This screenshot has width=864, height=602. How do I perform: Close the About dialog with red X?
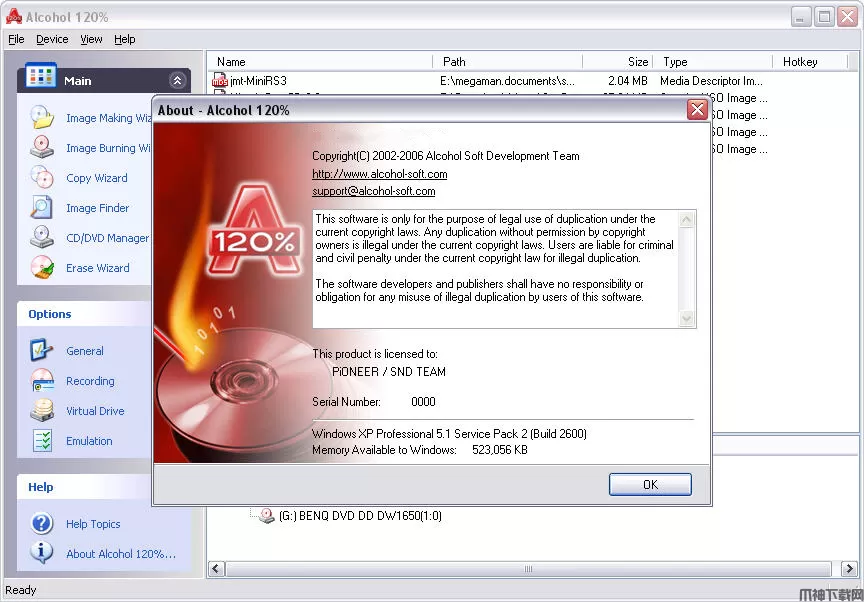tap(697, 109)
